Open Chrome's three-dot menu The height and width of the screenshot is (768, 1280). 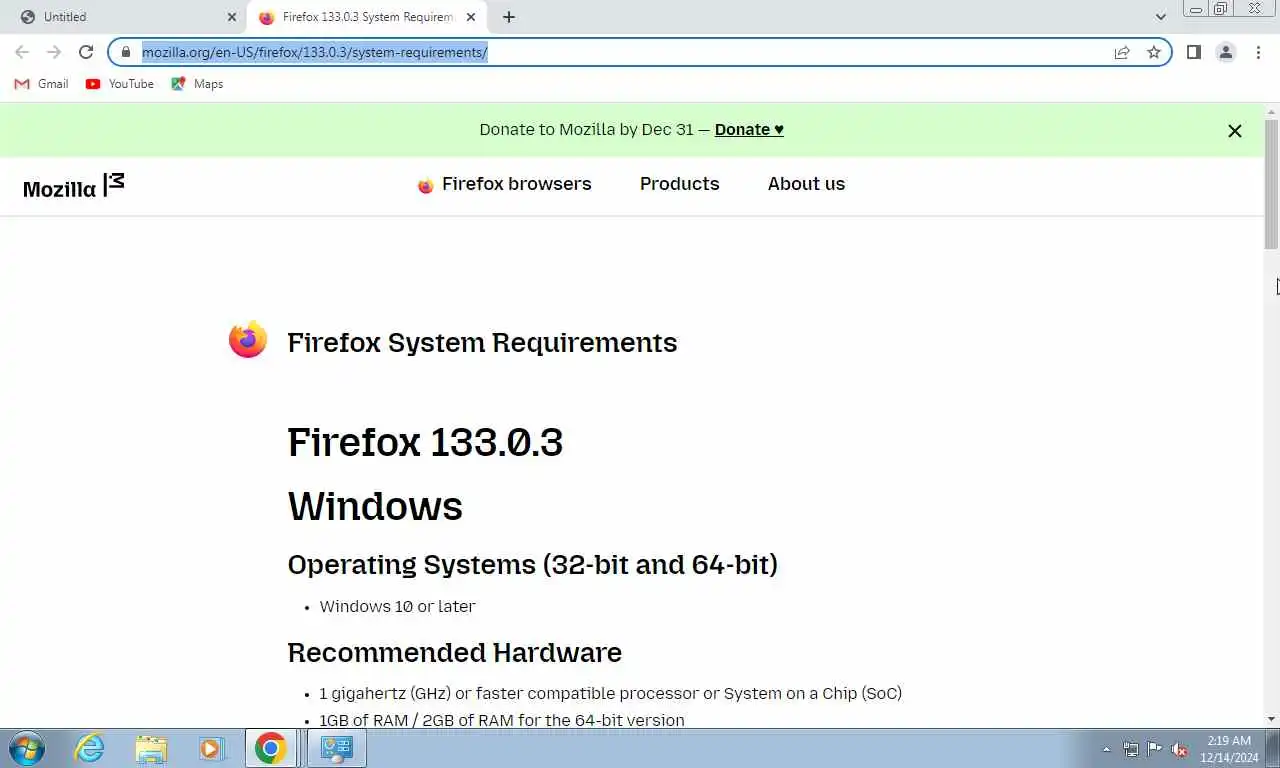[1258, 52]
